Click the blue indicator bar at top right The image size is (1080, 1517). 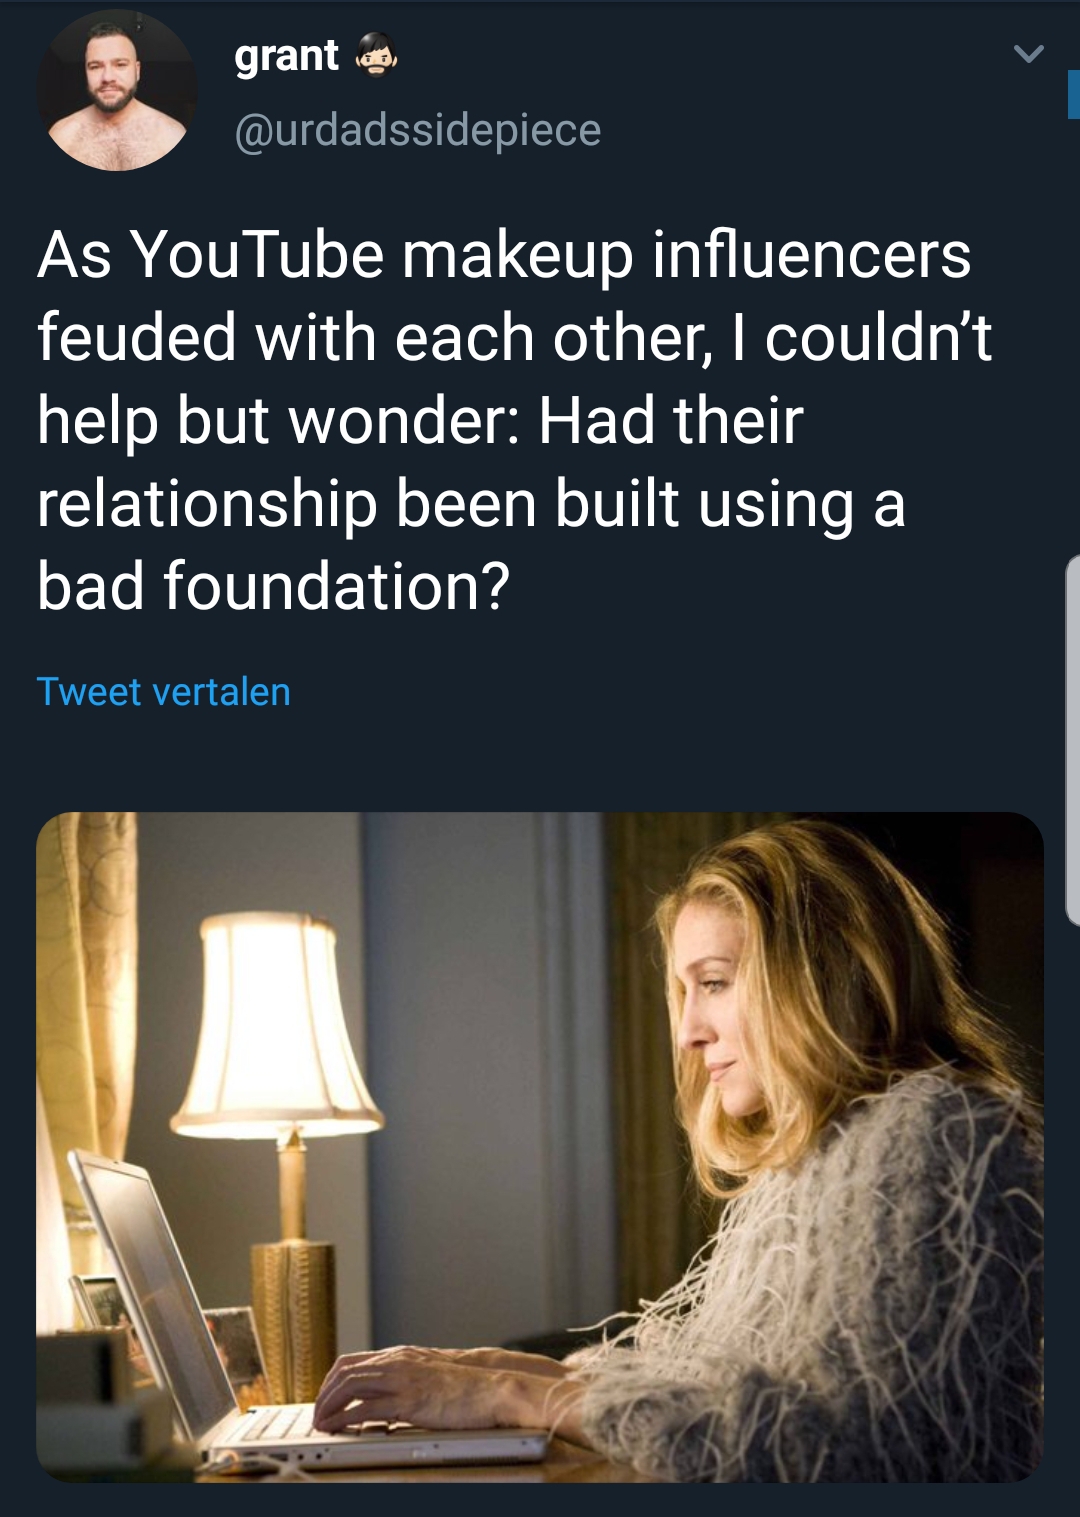[1073, 96]
